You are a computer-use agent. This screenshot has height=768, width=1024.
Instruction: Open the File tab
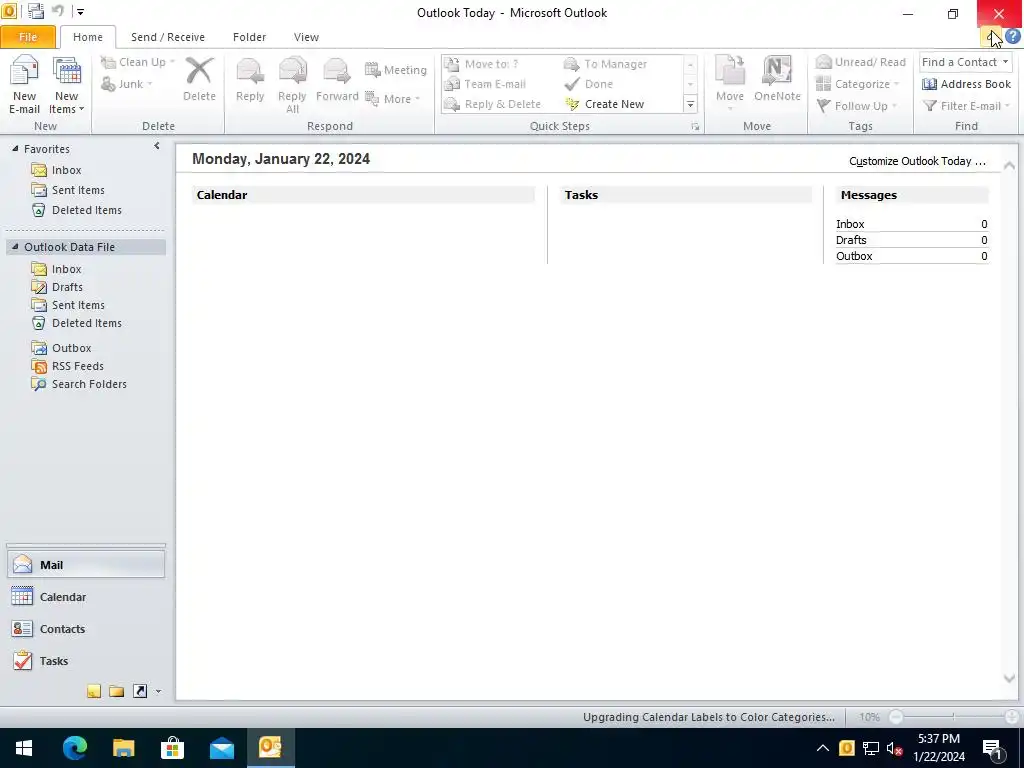pyautogui.click(x=27, y=37)
